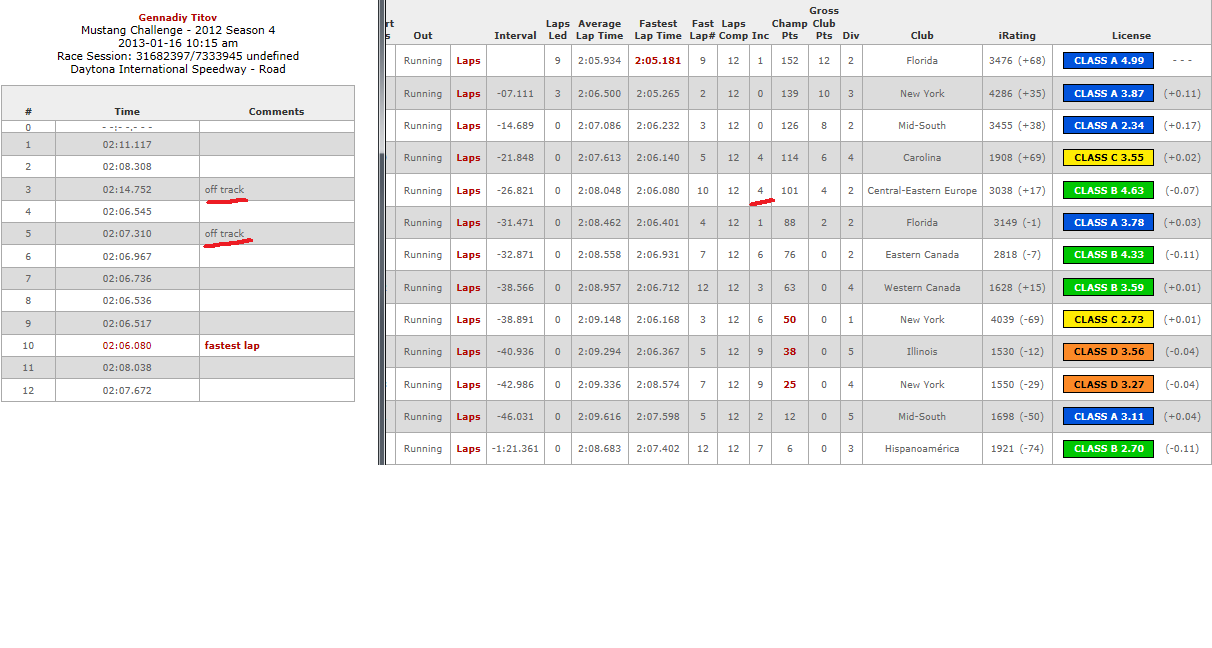Click the Gennadiy Titov driver name
Screen dimensions: 1212x648
pos(178,18)
